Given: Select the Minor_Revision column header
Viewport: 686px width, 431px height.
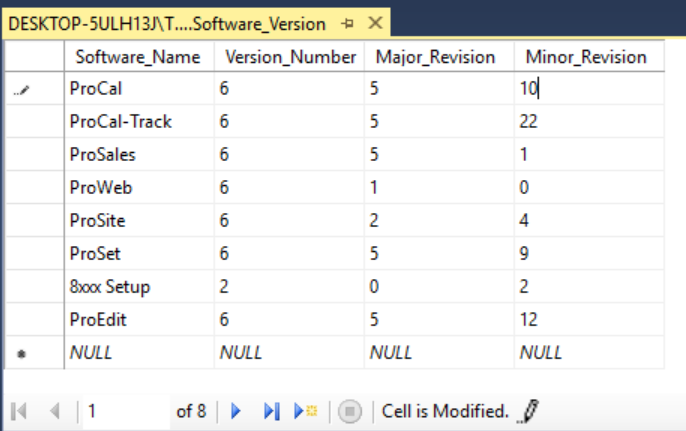Looking at the screenshot, I should 589,57.
